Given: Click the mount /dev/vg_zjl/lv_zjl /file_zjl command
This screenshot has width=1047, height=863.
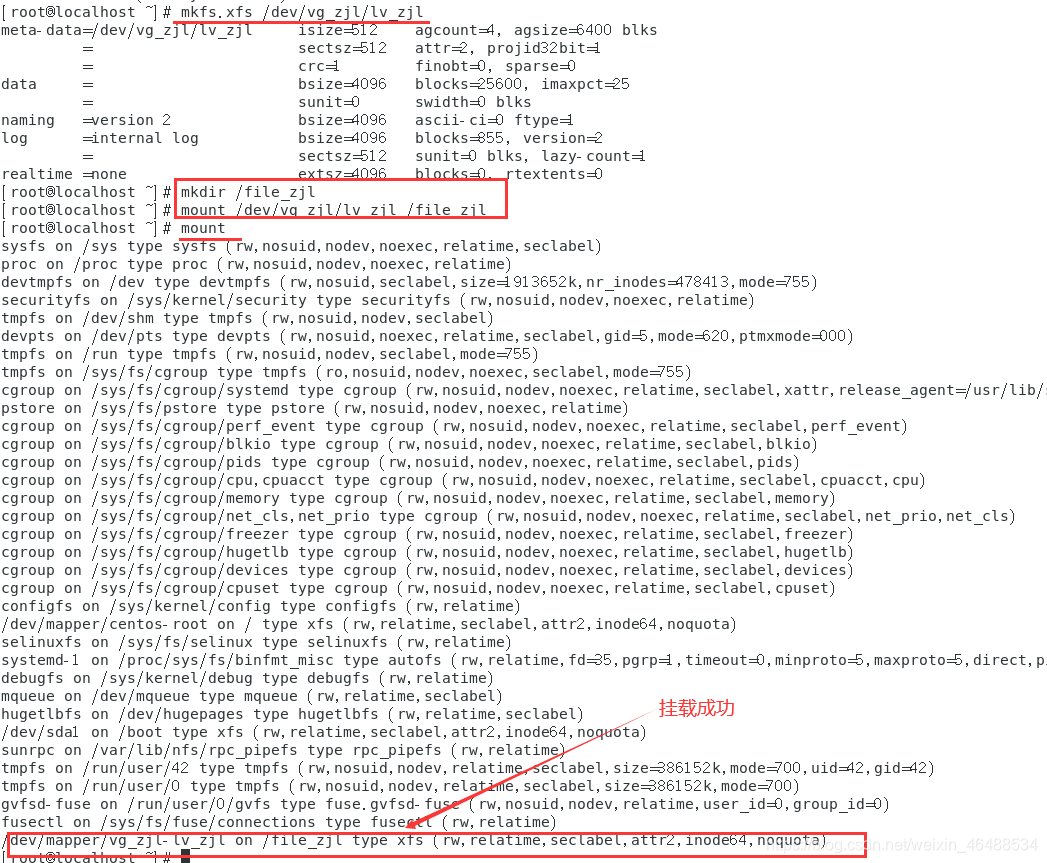Looking at the screenshot, I should pyautogui.click(x=333, y=210).
